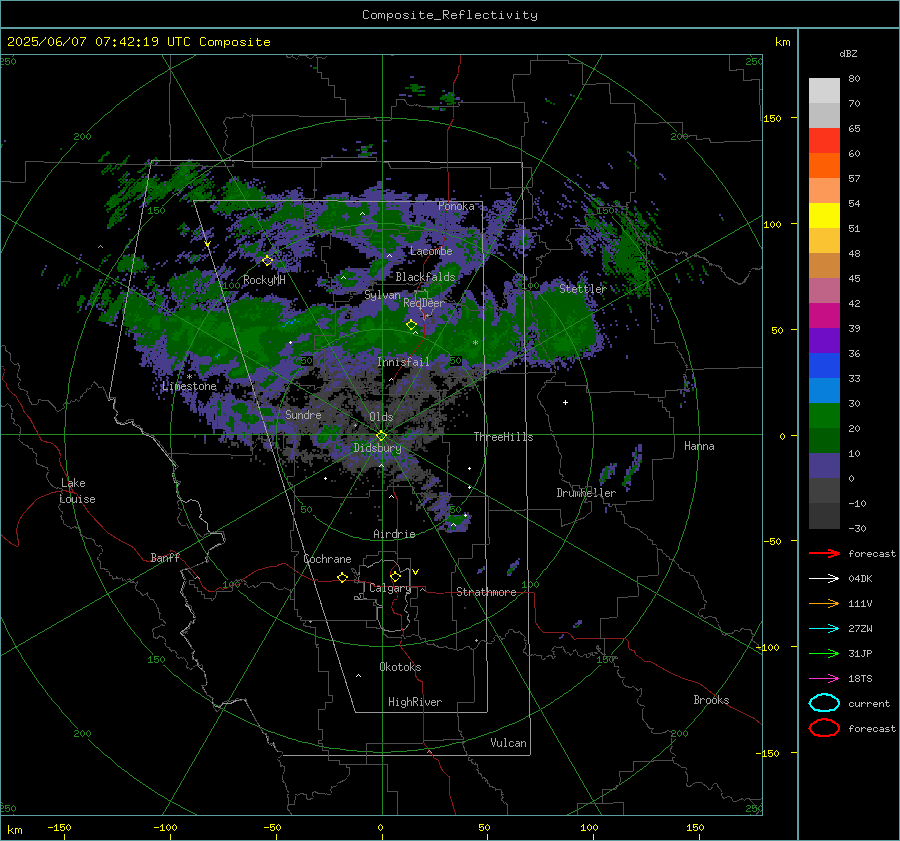Click the red 60-65 dBZ color swatch
The width and height of the screenshot is (900, 841).
824,141
